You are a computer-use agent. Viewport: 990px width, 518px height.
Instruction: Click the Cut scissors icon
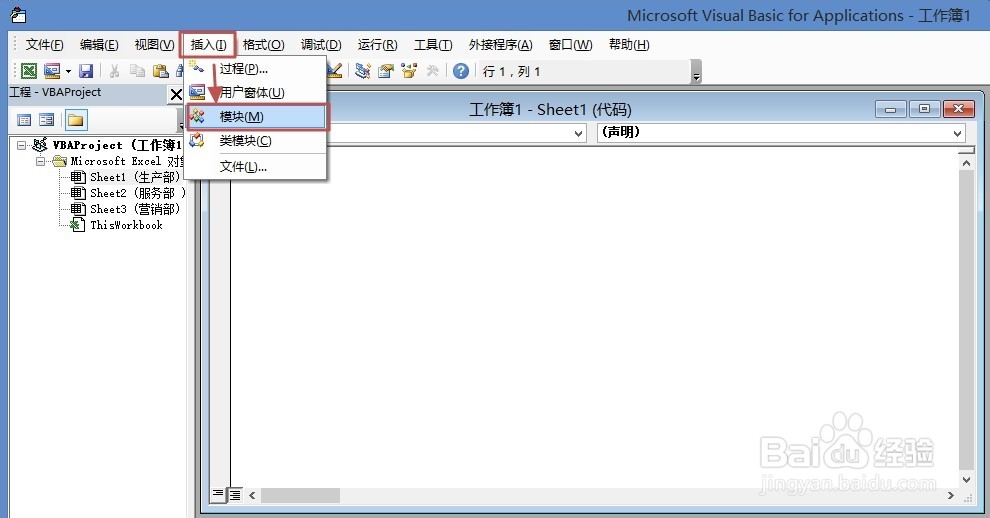point(114,71)
